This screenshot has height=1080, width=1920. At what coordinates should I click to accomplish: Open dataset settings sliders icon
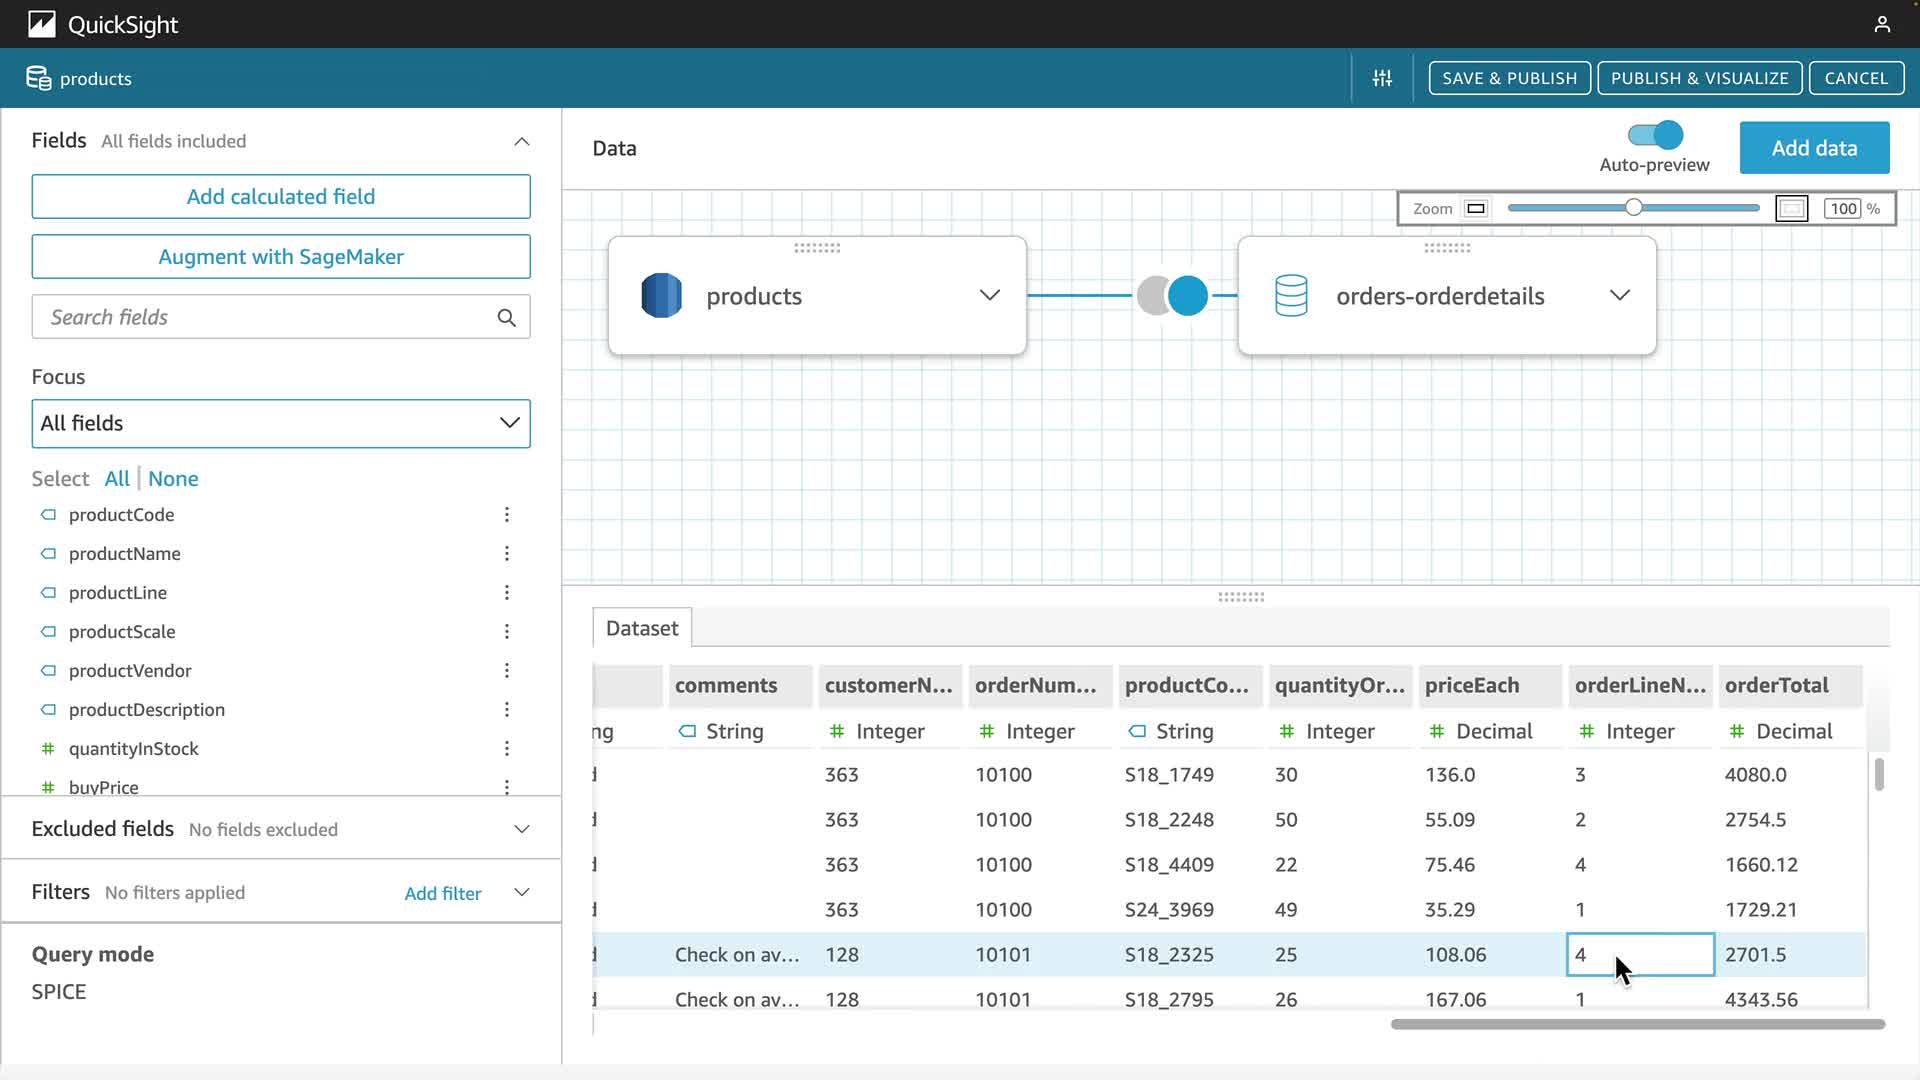point(1382,78)
